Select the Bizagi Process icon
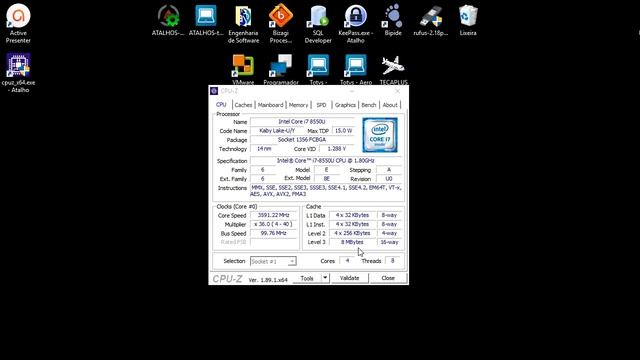640x360 pixels. pyautogui.click(x=281, y=24)
